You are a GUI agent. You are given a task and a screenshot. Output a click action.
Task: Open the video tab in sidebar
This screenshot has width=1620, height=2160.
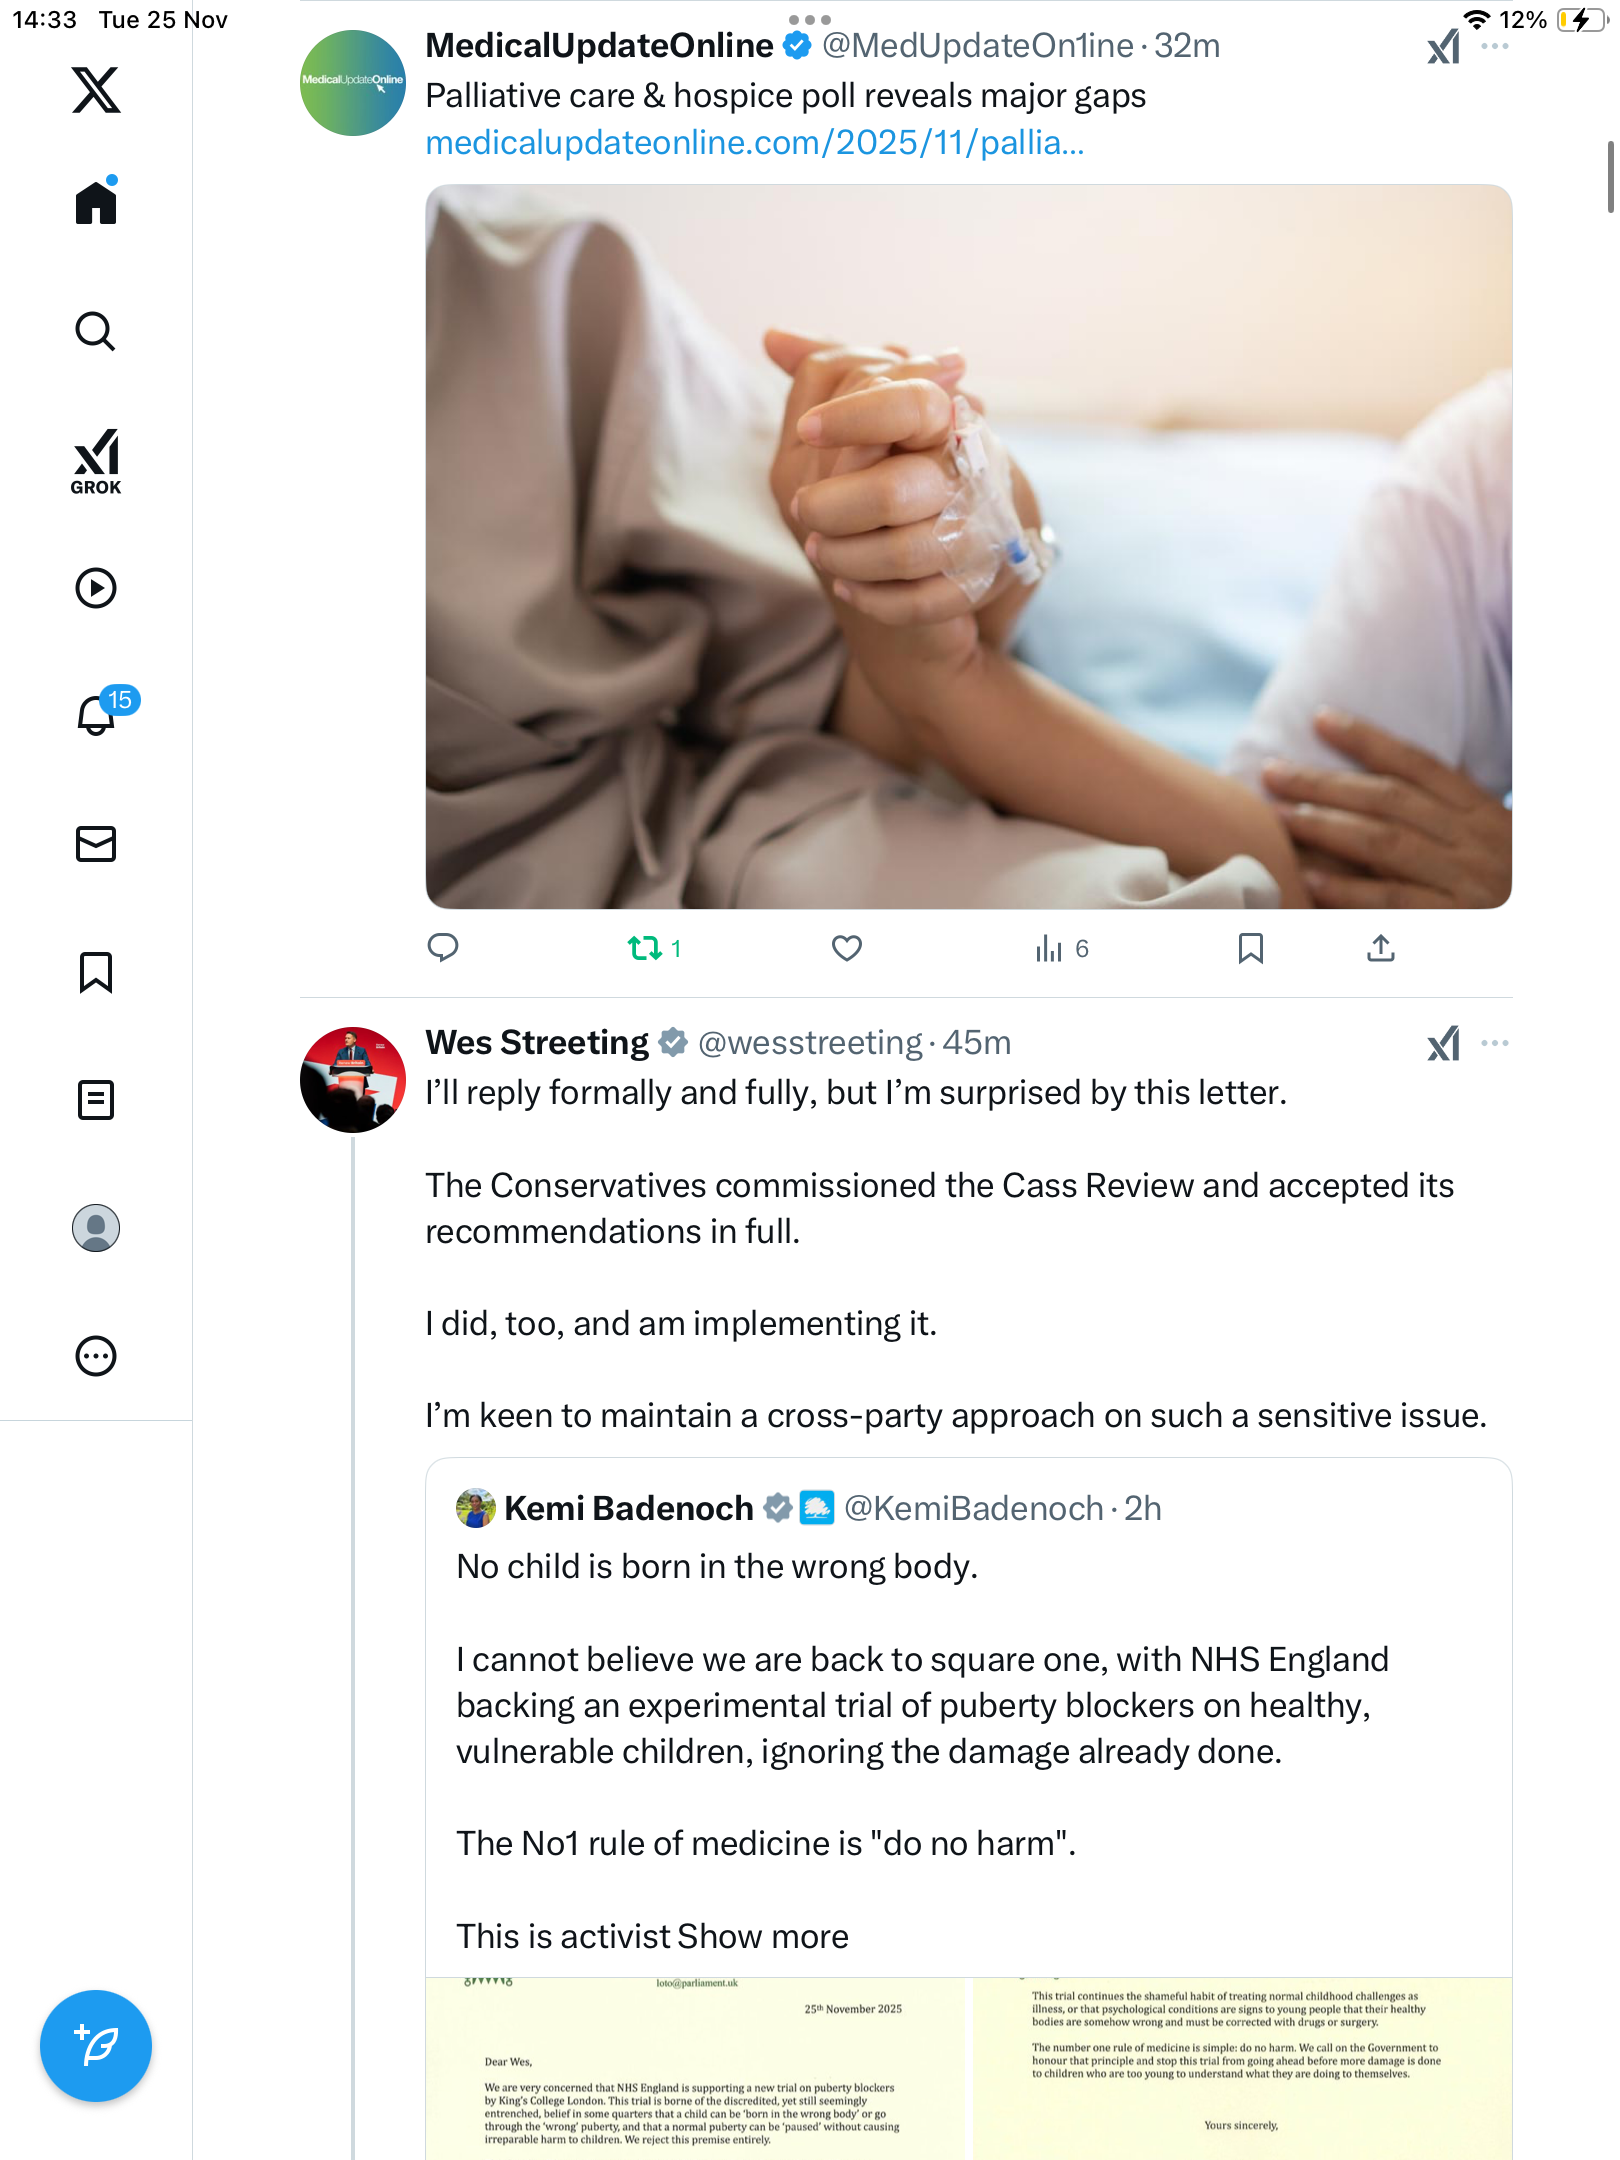pyautogui.click(x=96, y=588)
